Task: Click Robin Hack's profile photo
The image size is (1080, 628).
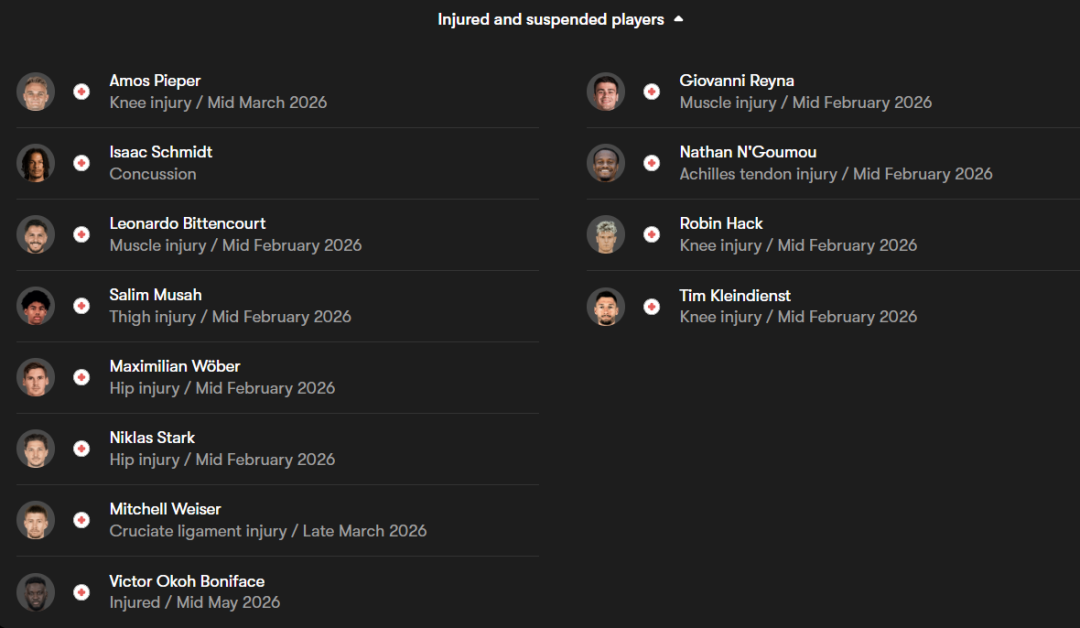Action: [x=606, y=235]
